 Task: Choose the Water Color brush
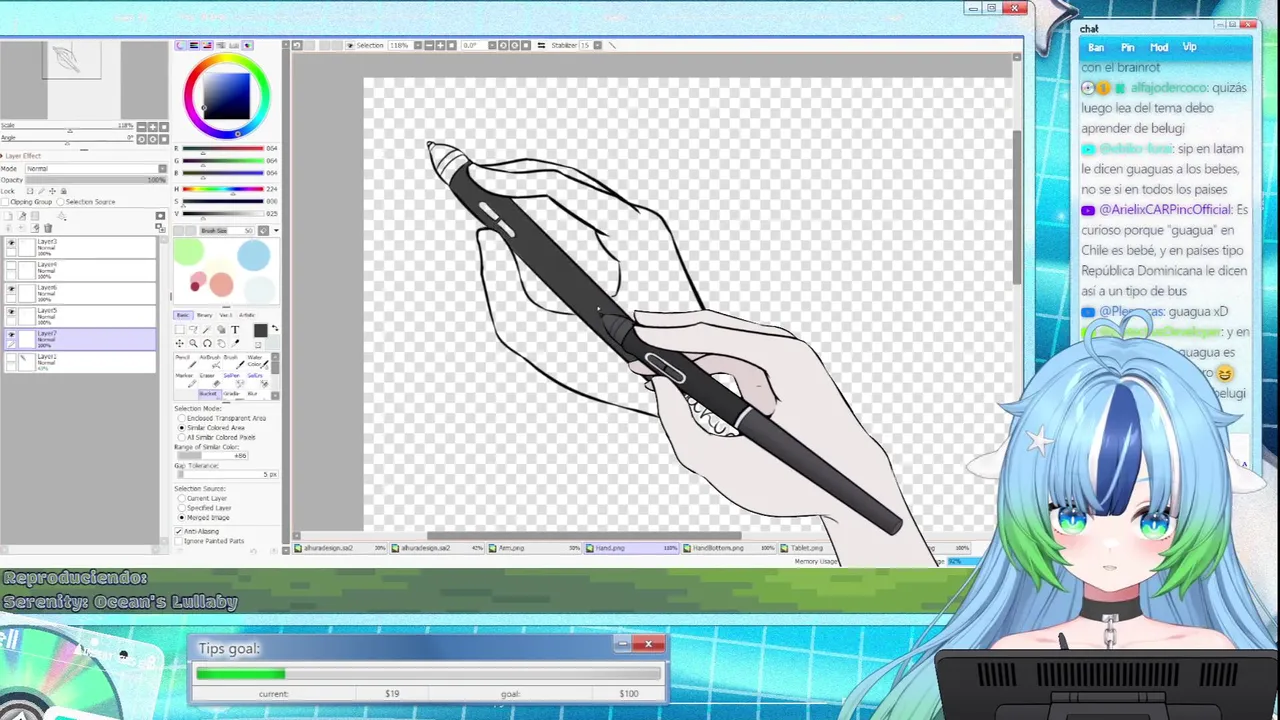pos(258,362)
